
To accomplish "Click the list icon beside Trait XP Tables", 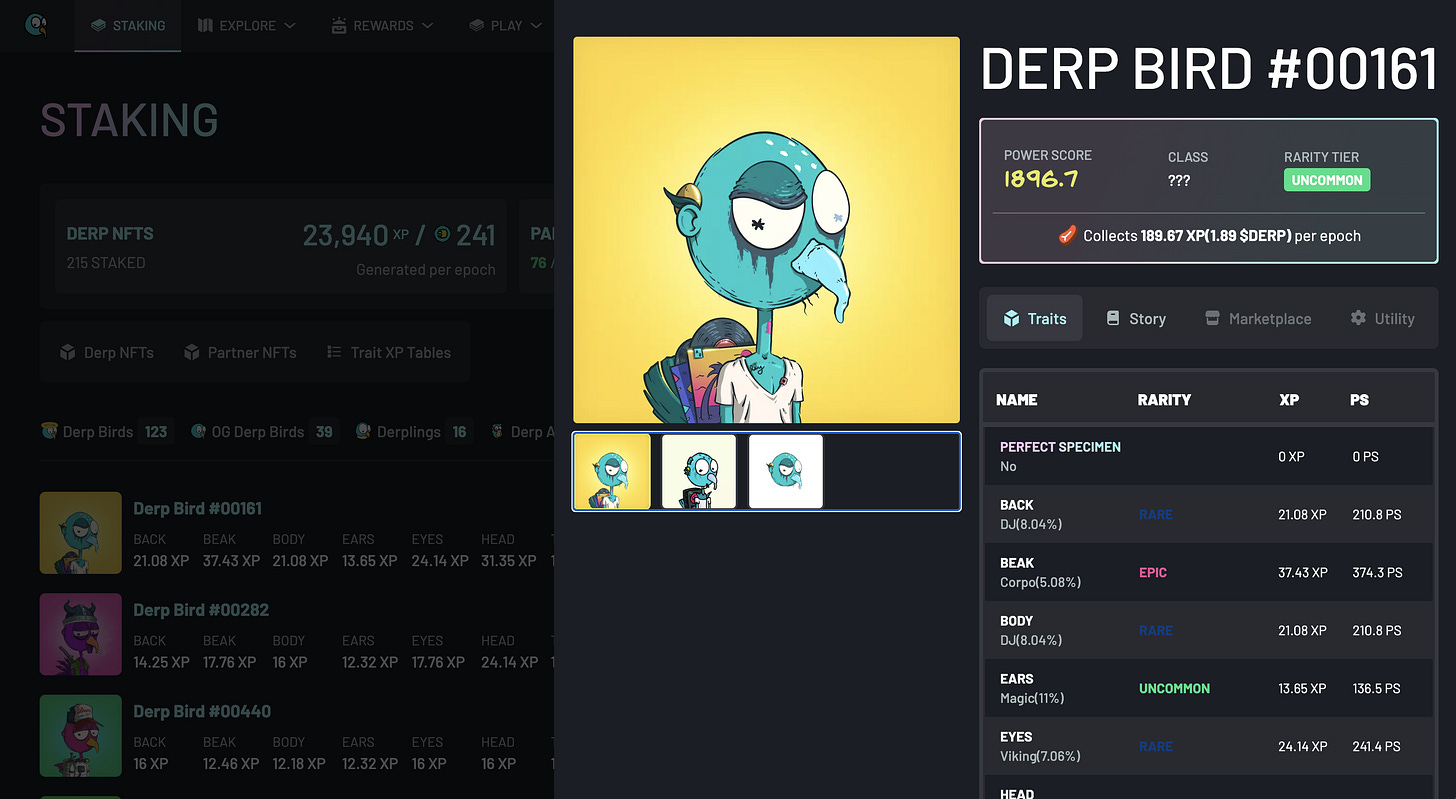I will point(334,353).
